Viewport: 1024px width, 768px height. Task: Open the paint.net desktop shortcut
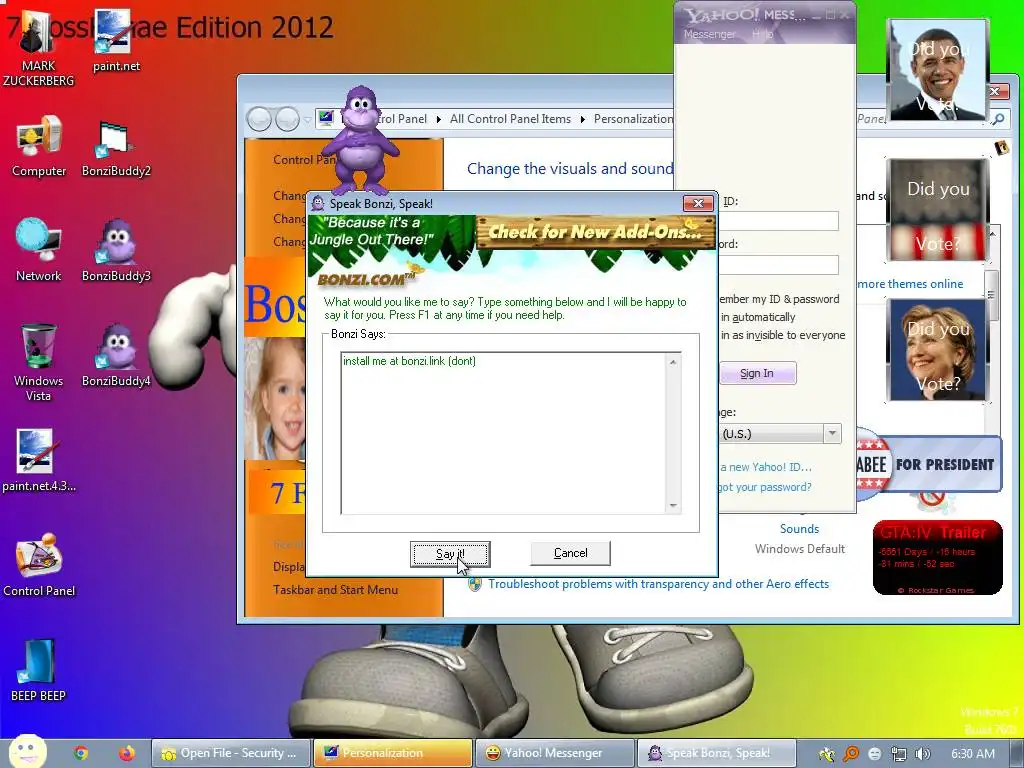(x=116, y=41)
